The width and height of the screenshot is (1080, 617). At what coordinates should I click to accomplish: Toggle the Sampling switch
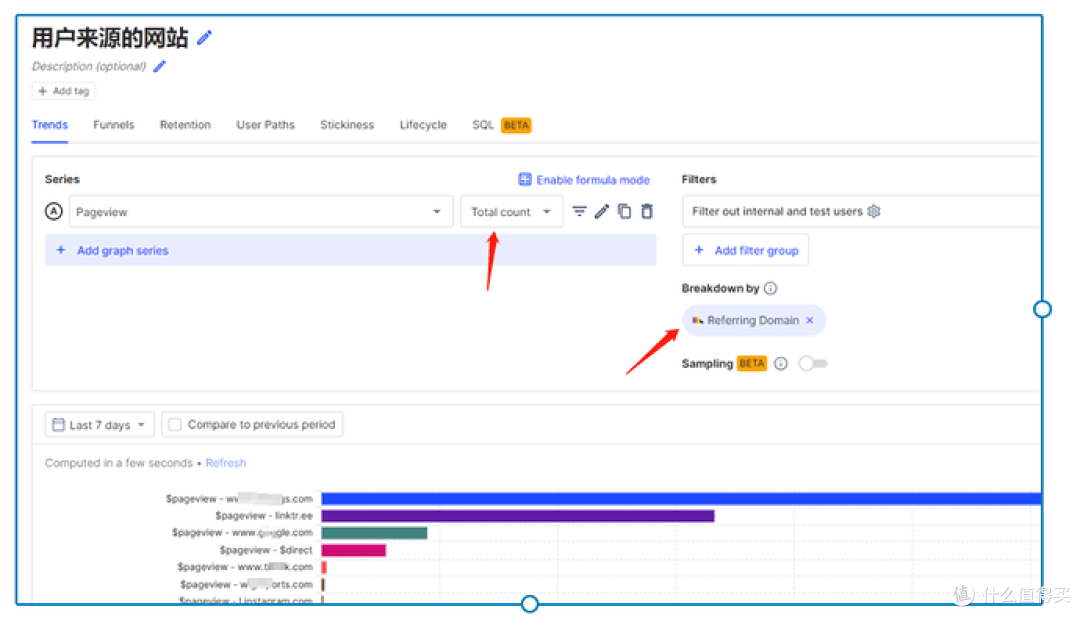click(813, 364)
